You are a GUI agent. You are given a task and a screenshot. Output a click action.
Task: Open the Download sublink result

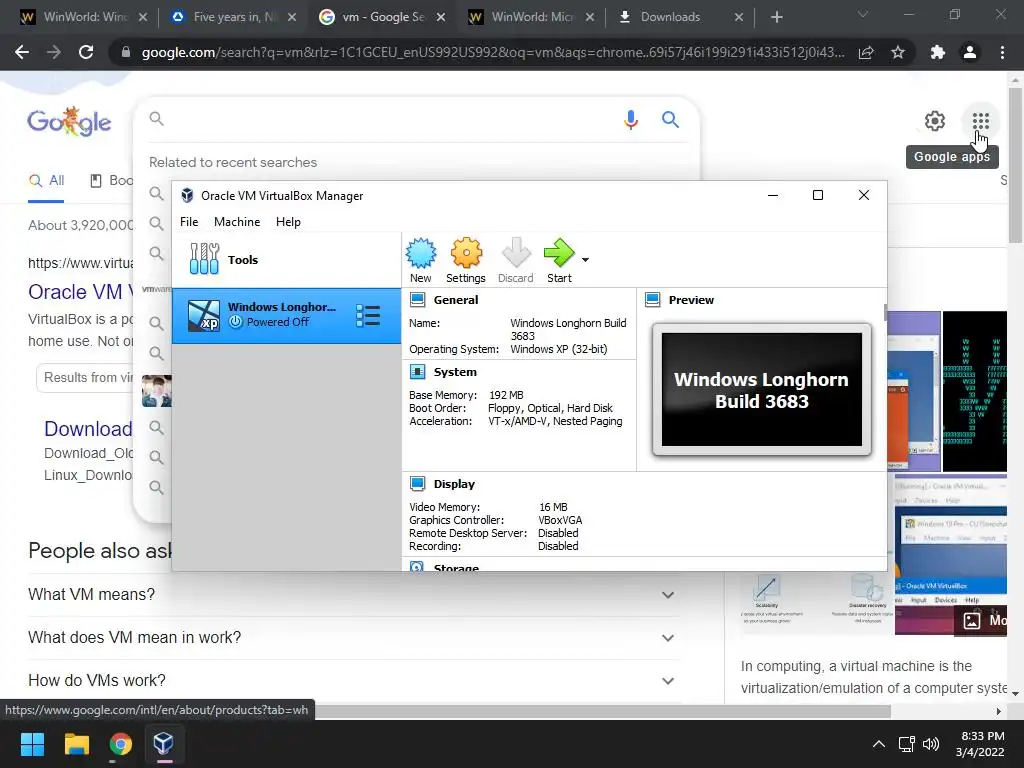click(88, 428)
